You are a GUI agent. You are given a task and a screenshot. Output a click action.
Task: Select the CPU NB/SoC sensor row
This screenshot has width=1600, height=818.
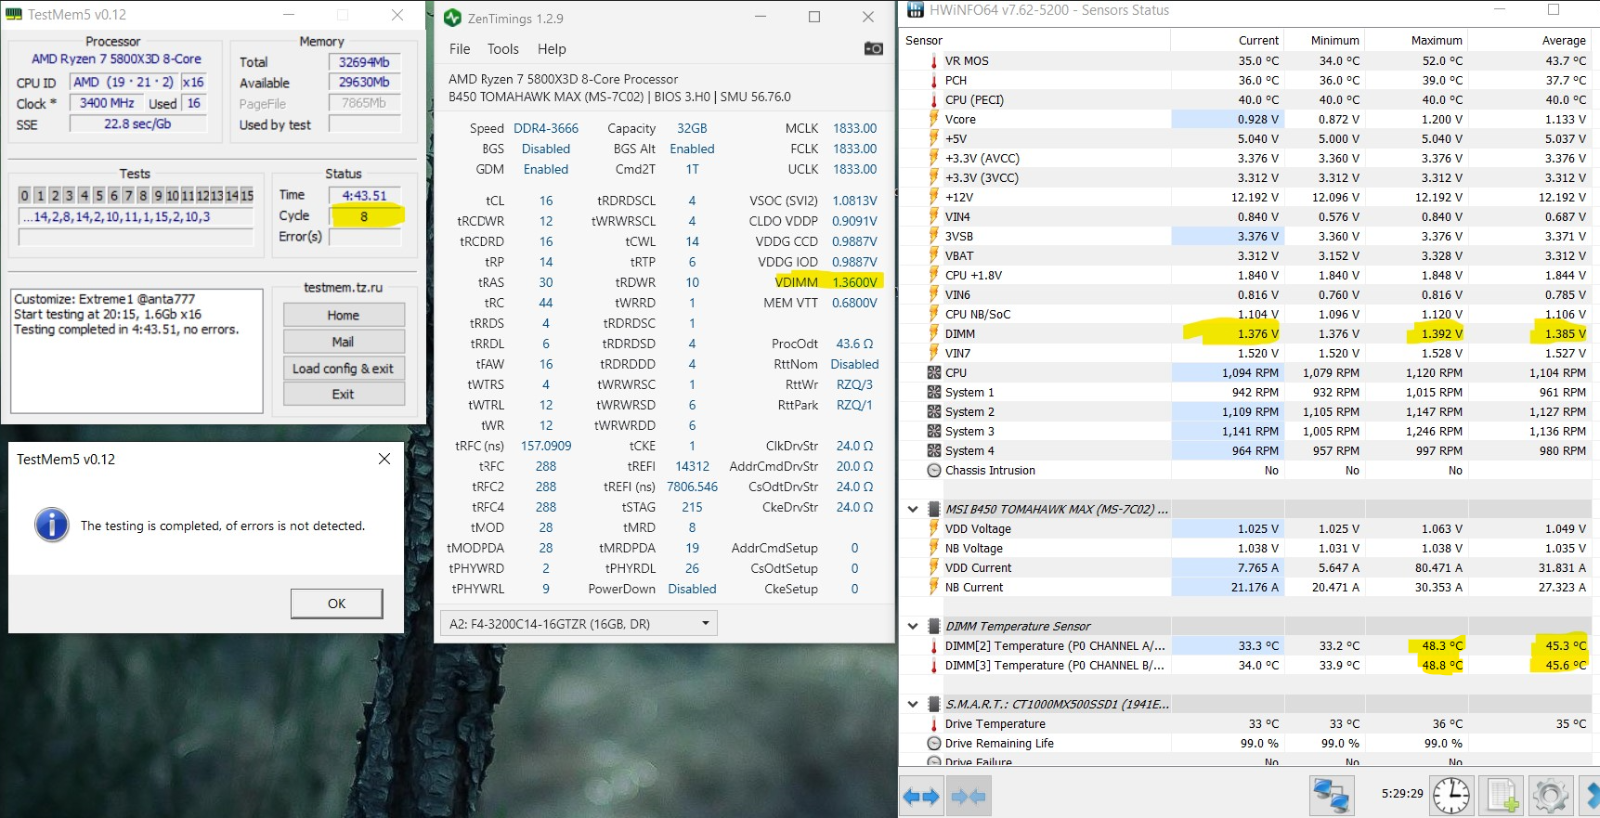(1245, 314)
